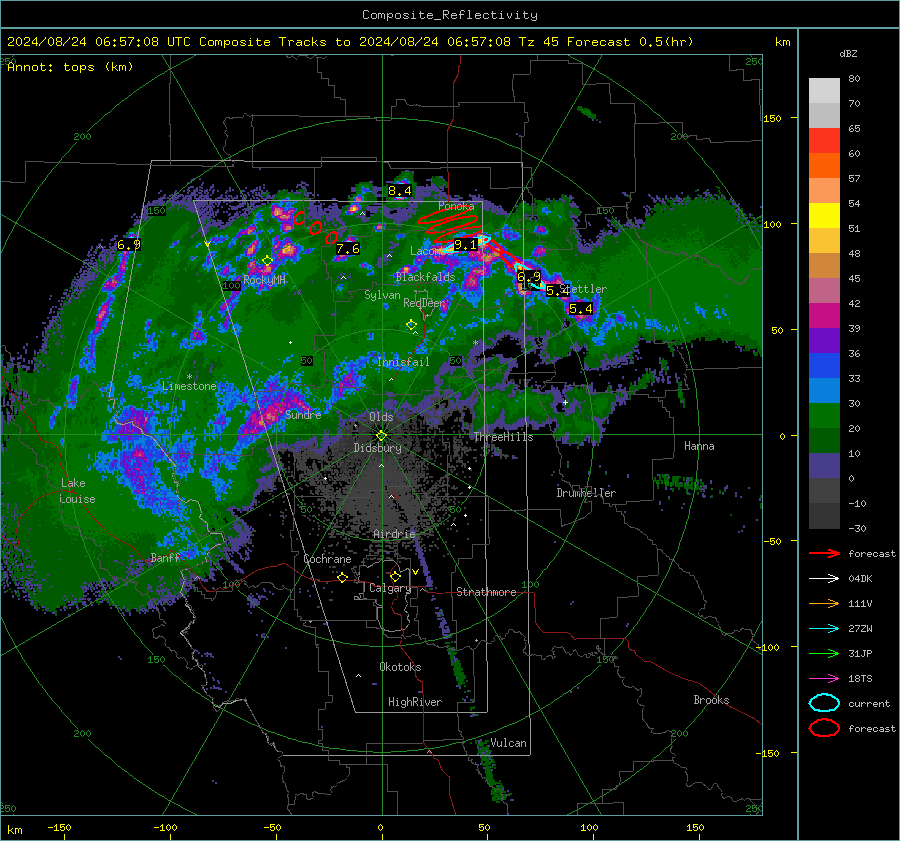
Task: Select the 51 dBZ yellow color swatch
Action: 824,215
